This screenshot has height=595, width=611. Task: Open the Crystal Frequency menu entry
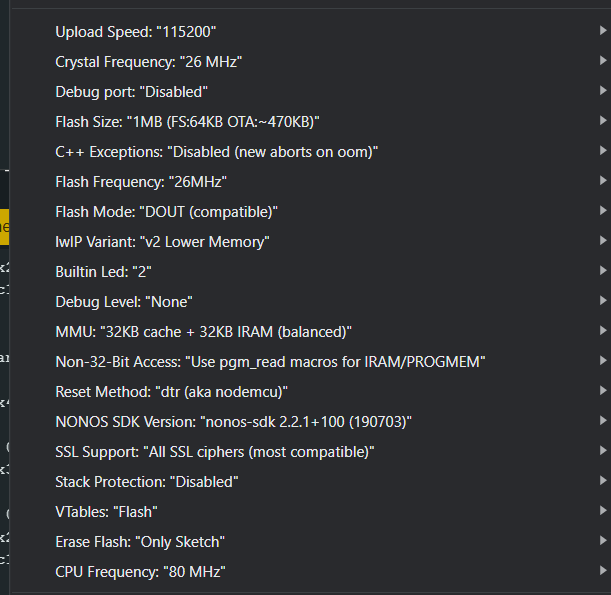click(311, 62)
